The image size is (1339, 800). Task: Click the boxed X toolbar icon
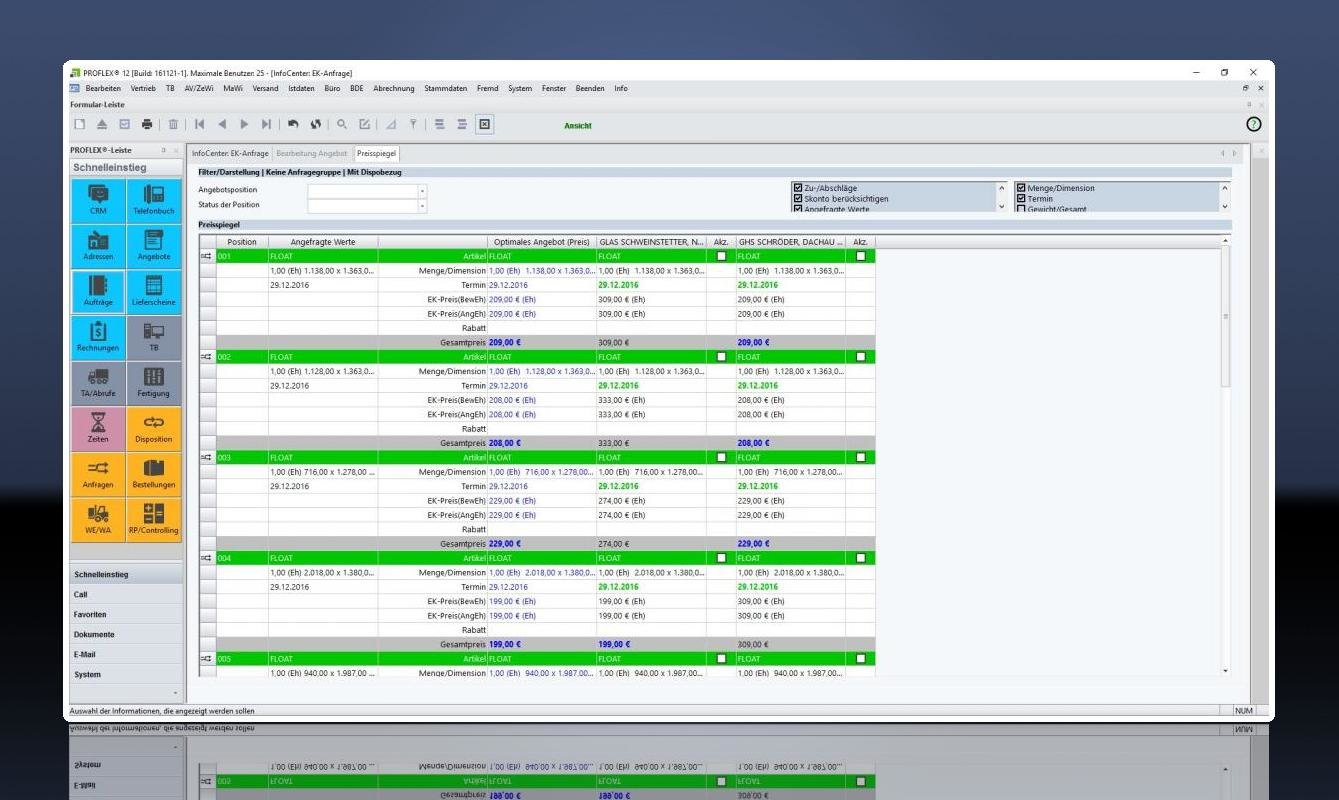[x=485, y=124]
